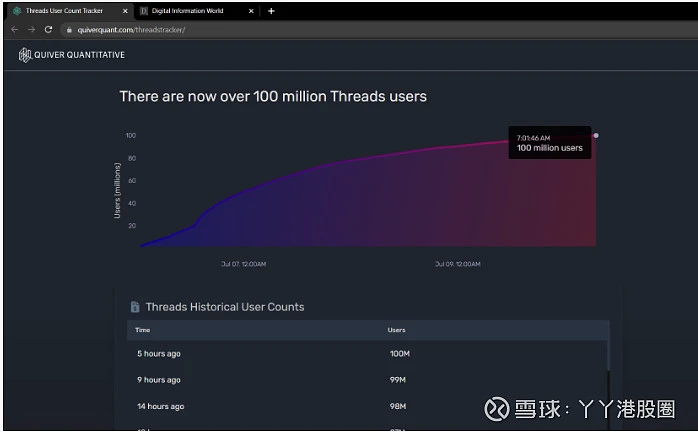Image resolution: width=698 pixels, height=432 pixels.
Task: Close the Digital Information World tab
Action: 251,11
